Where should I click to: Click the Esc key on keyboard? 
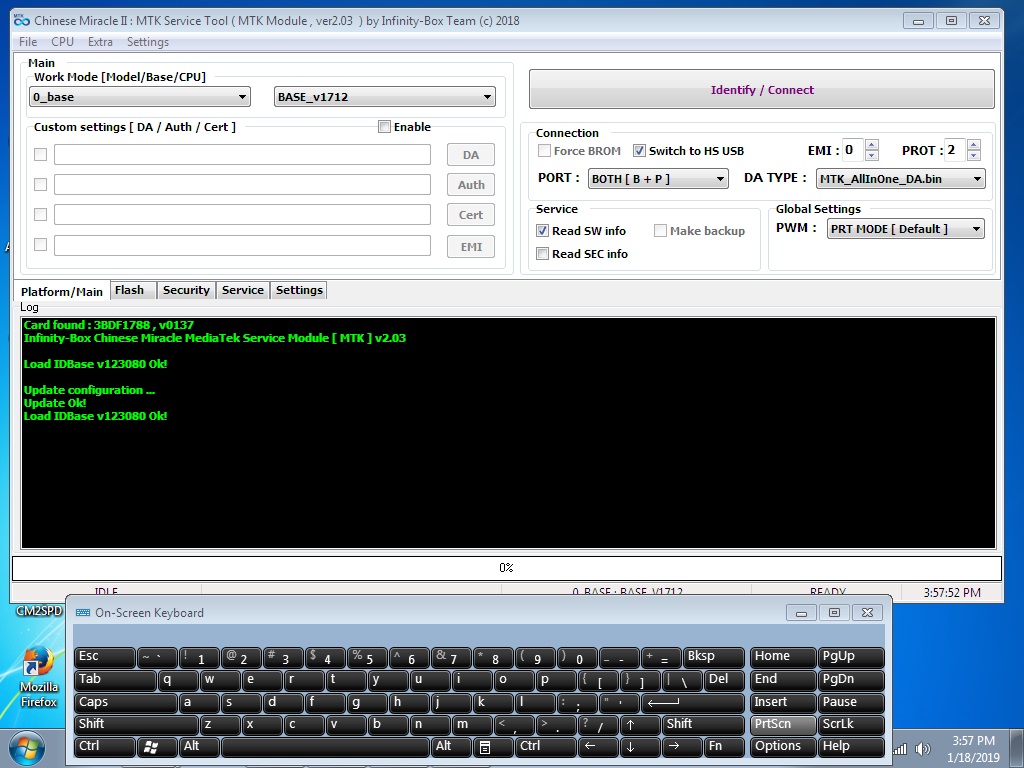click(104, 657)
